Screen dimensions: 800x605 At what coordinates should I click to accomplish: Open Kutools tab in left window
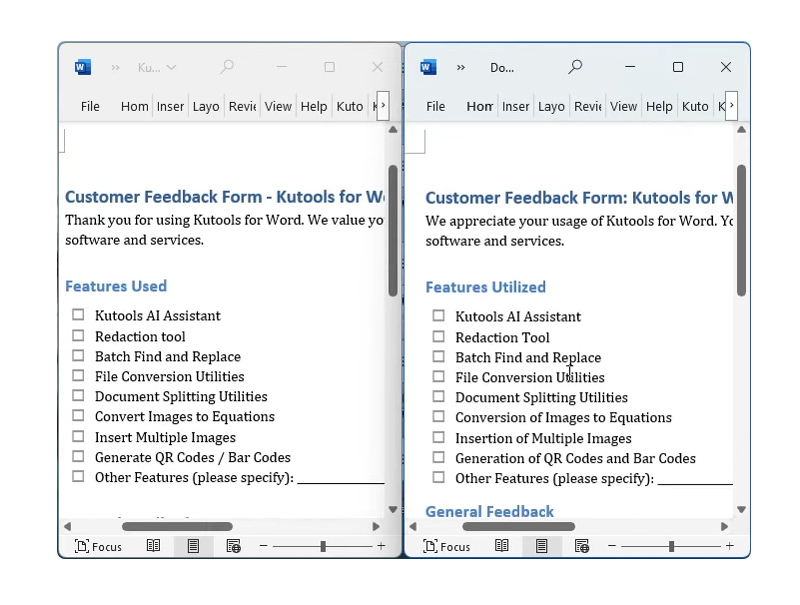point(349,106)
